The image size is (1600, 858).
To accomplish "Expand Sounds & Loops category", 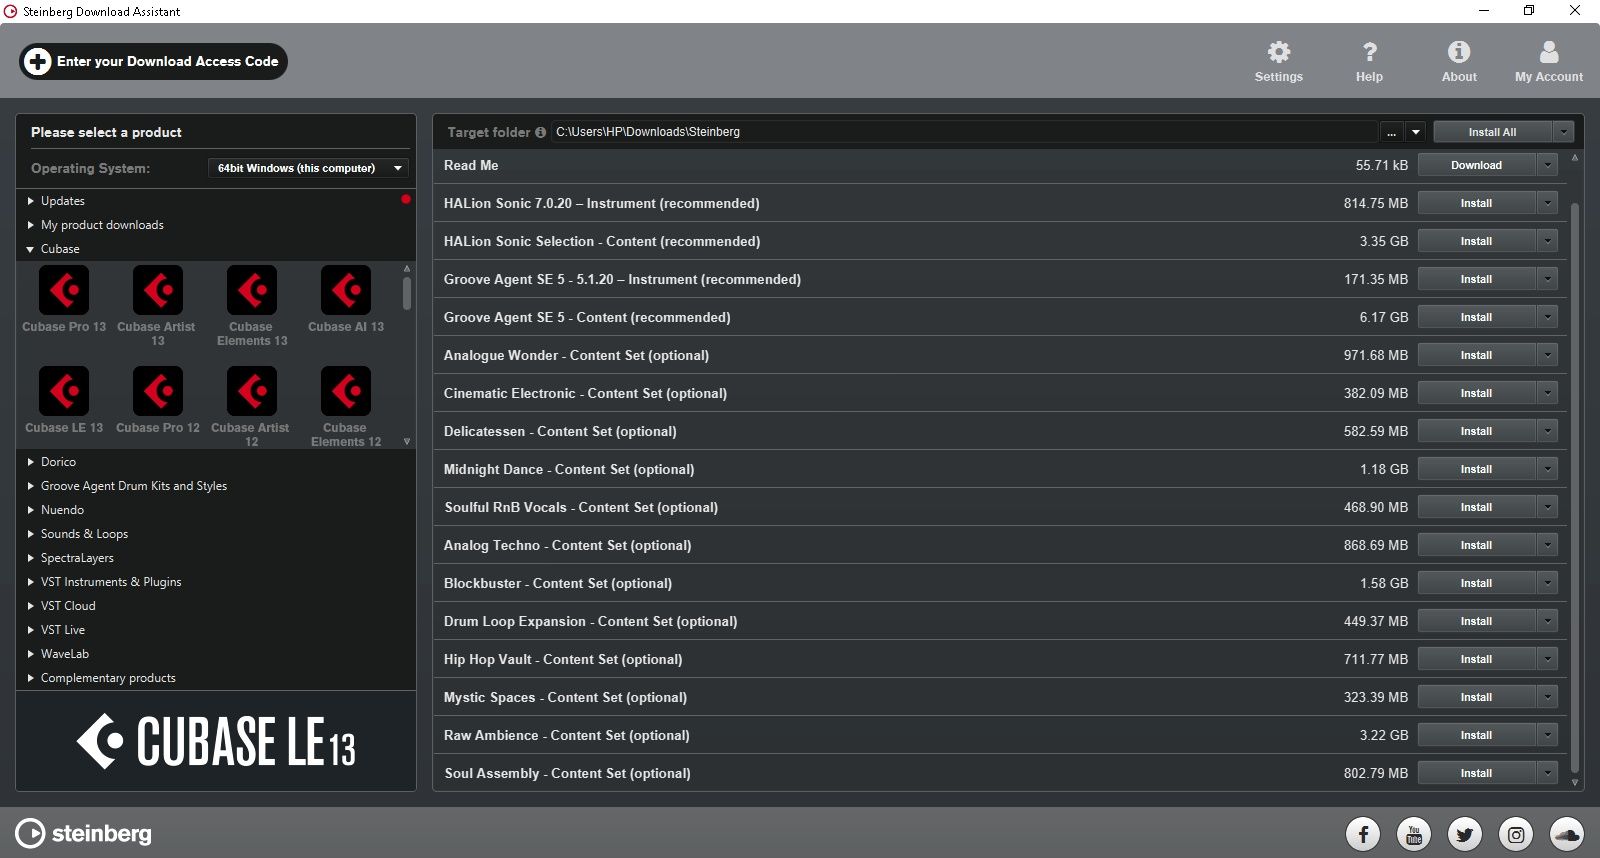I will coord(30,534).
